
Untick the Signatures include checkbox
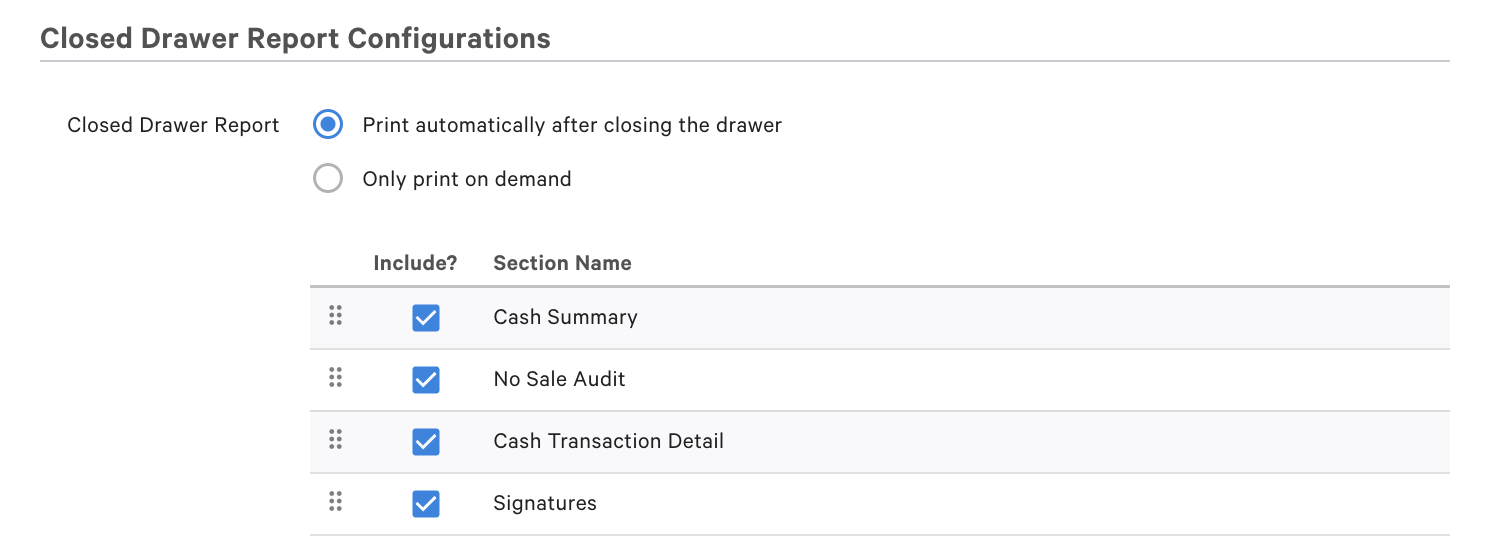[426, 504]
